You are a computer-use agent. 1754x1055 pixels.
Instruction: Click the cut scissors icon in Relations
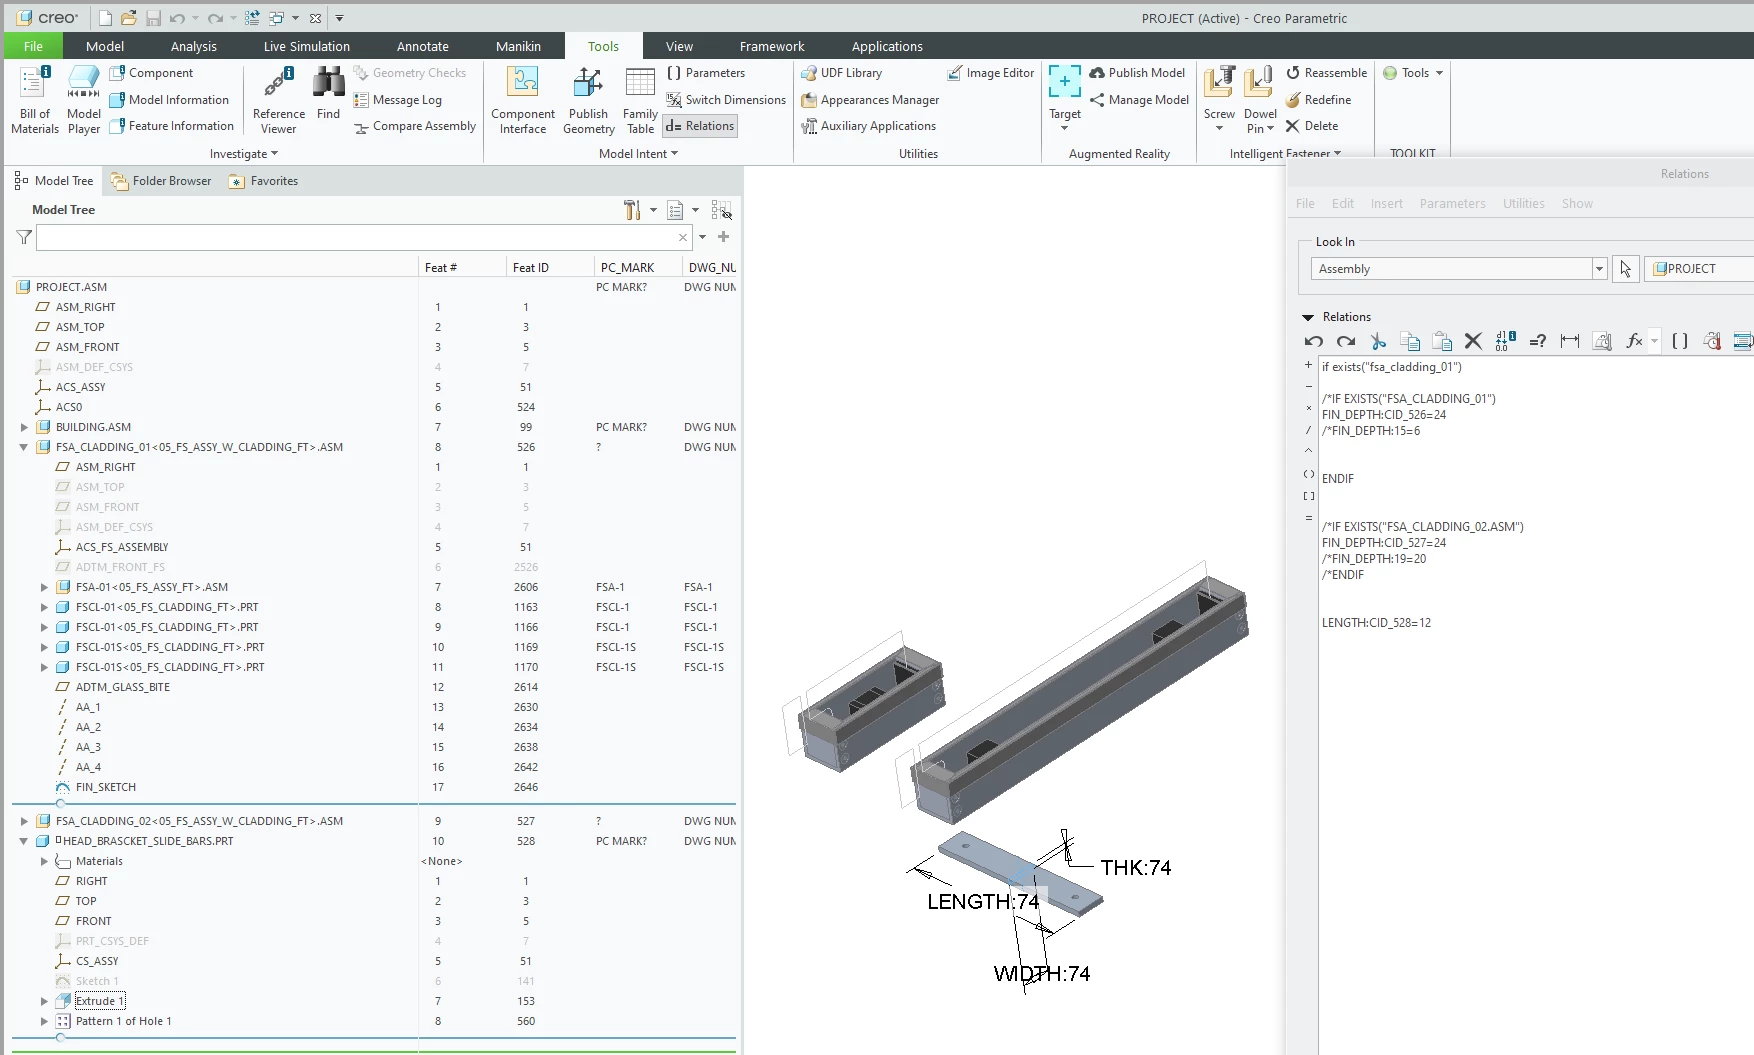point(1378,341)
